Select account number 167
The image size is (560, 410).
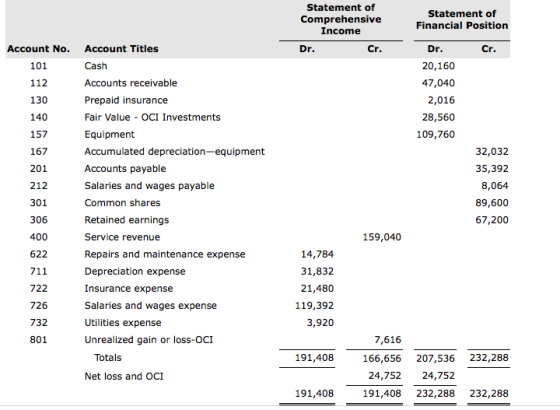pyautogui.click(x=39, y=152)
